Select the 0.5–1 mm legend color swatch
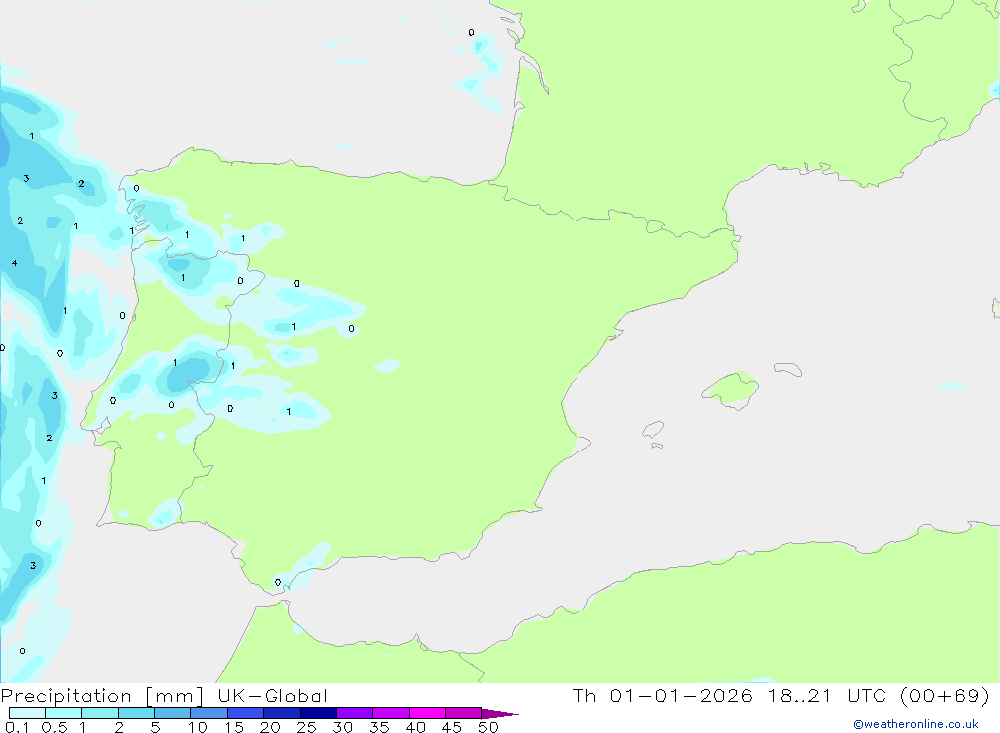Viewport: 1000px width, 733px height. click(x=63, y=713)
